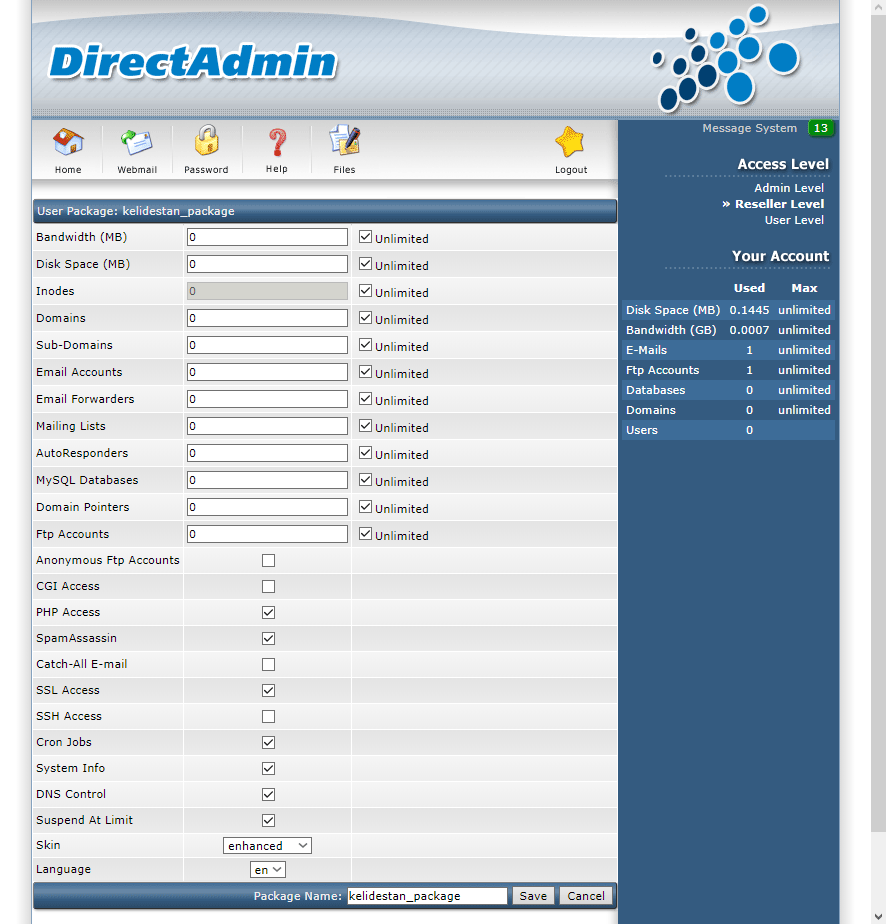The image size is (886, 924).
Task: Open the Password lock icon
Action: pyautogui.click(x=207, y=140)
